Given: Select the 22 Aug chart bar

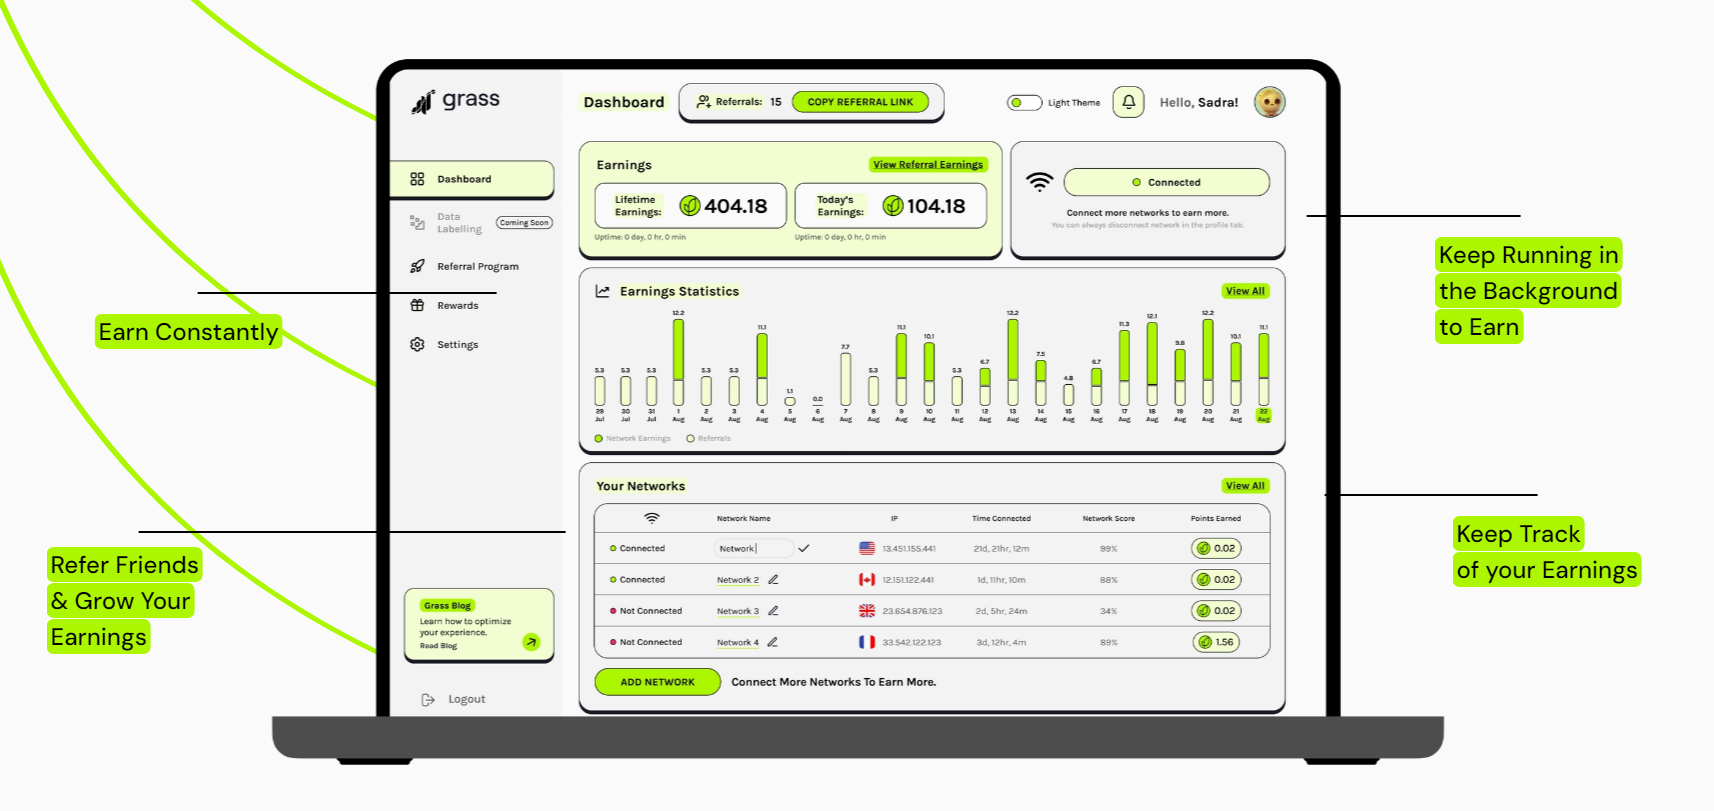Looking at the screenshot, I should pyautogui.click(x=1264, y=370).
